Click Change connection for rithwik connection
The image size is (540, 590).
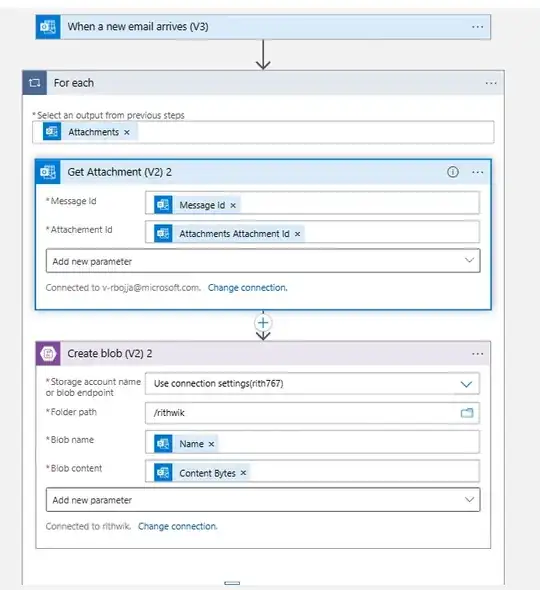click(x=178, y=526)
